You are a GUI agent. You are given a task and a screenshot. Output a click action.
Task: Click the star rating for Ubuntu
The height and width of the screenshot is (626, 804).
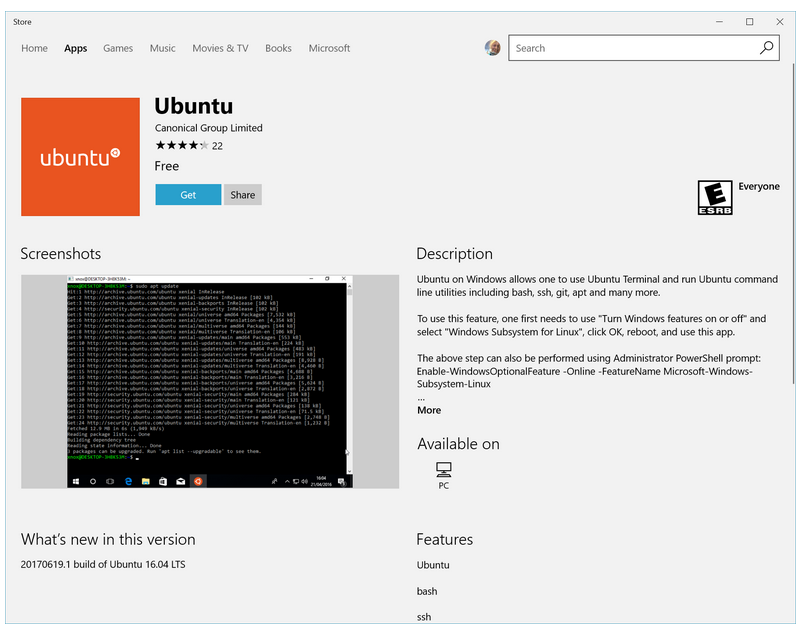coord(182,146)
